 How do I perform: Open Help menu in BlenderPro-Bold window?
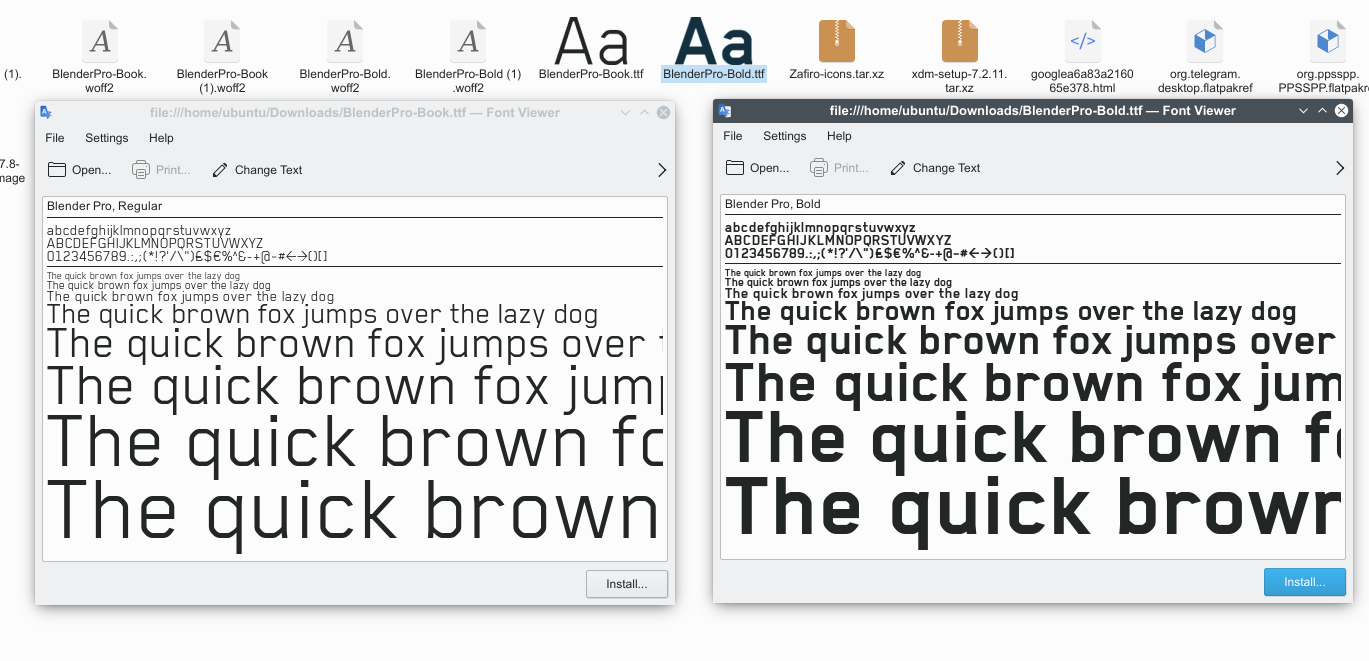point(839,136)
